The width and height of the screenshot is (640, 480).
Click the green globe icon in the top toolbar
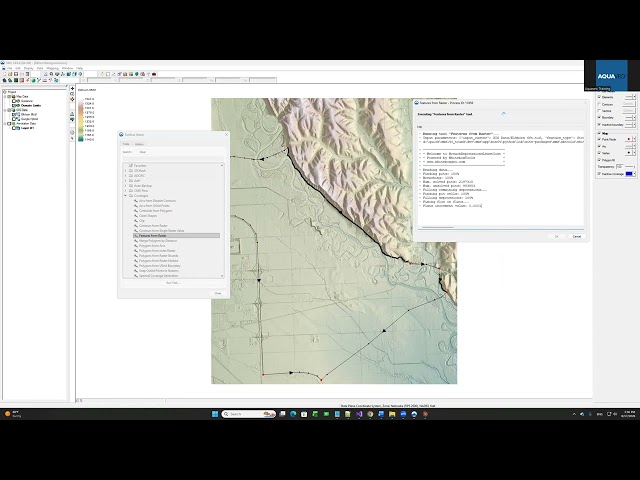pyautogui.click(x=137, y=74)
